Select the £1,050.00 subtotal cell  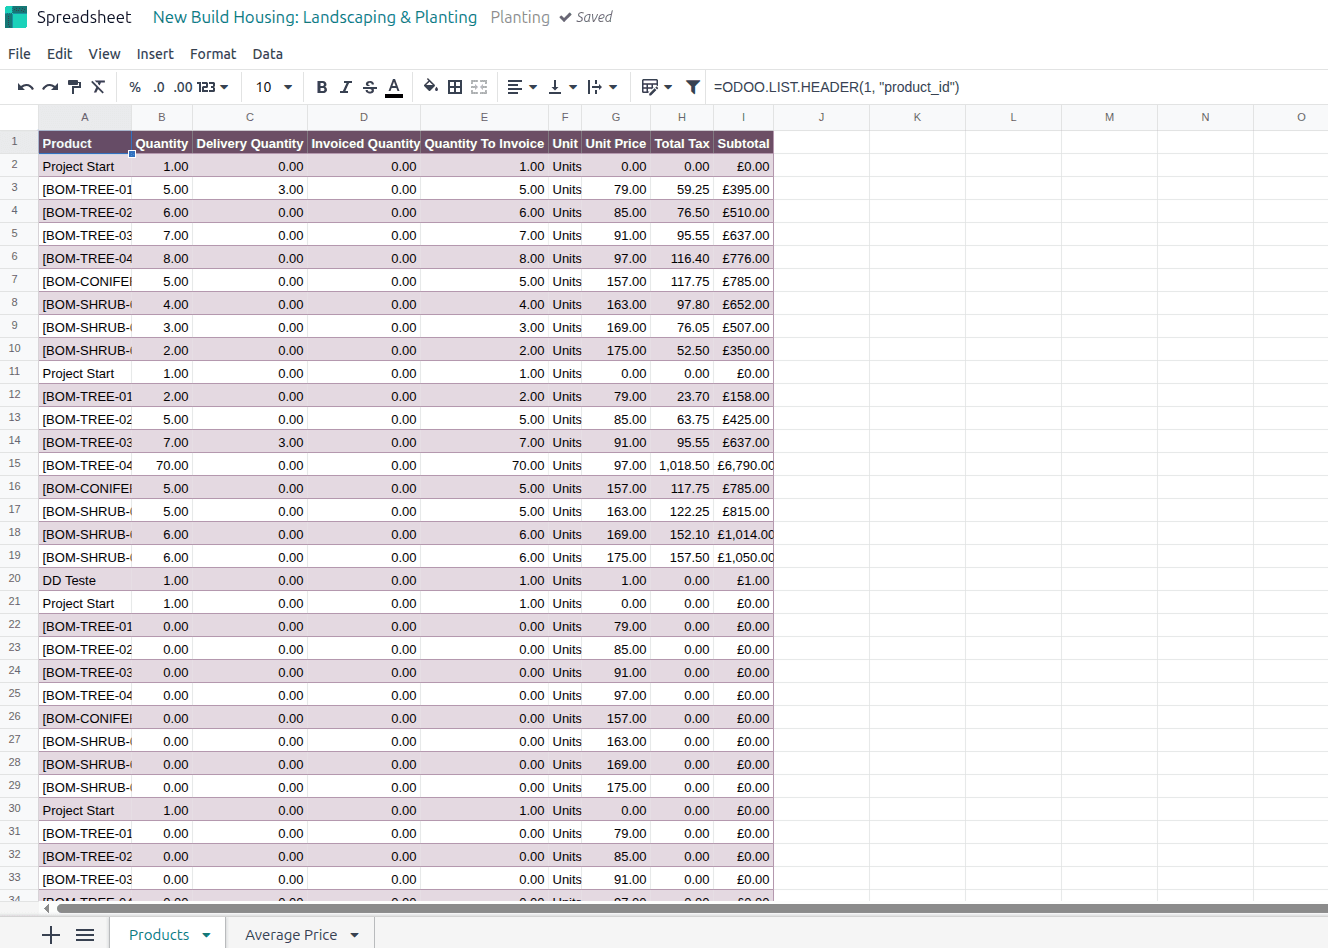(743, 557)
